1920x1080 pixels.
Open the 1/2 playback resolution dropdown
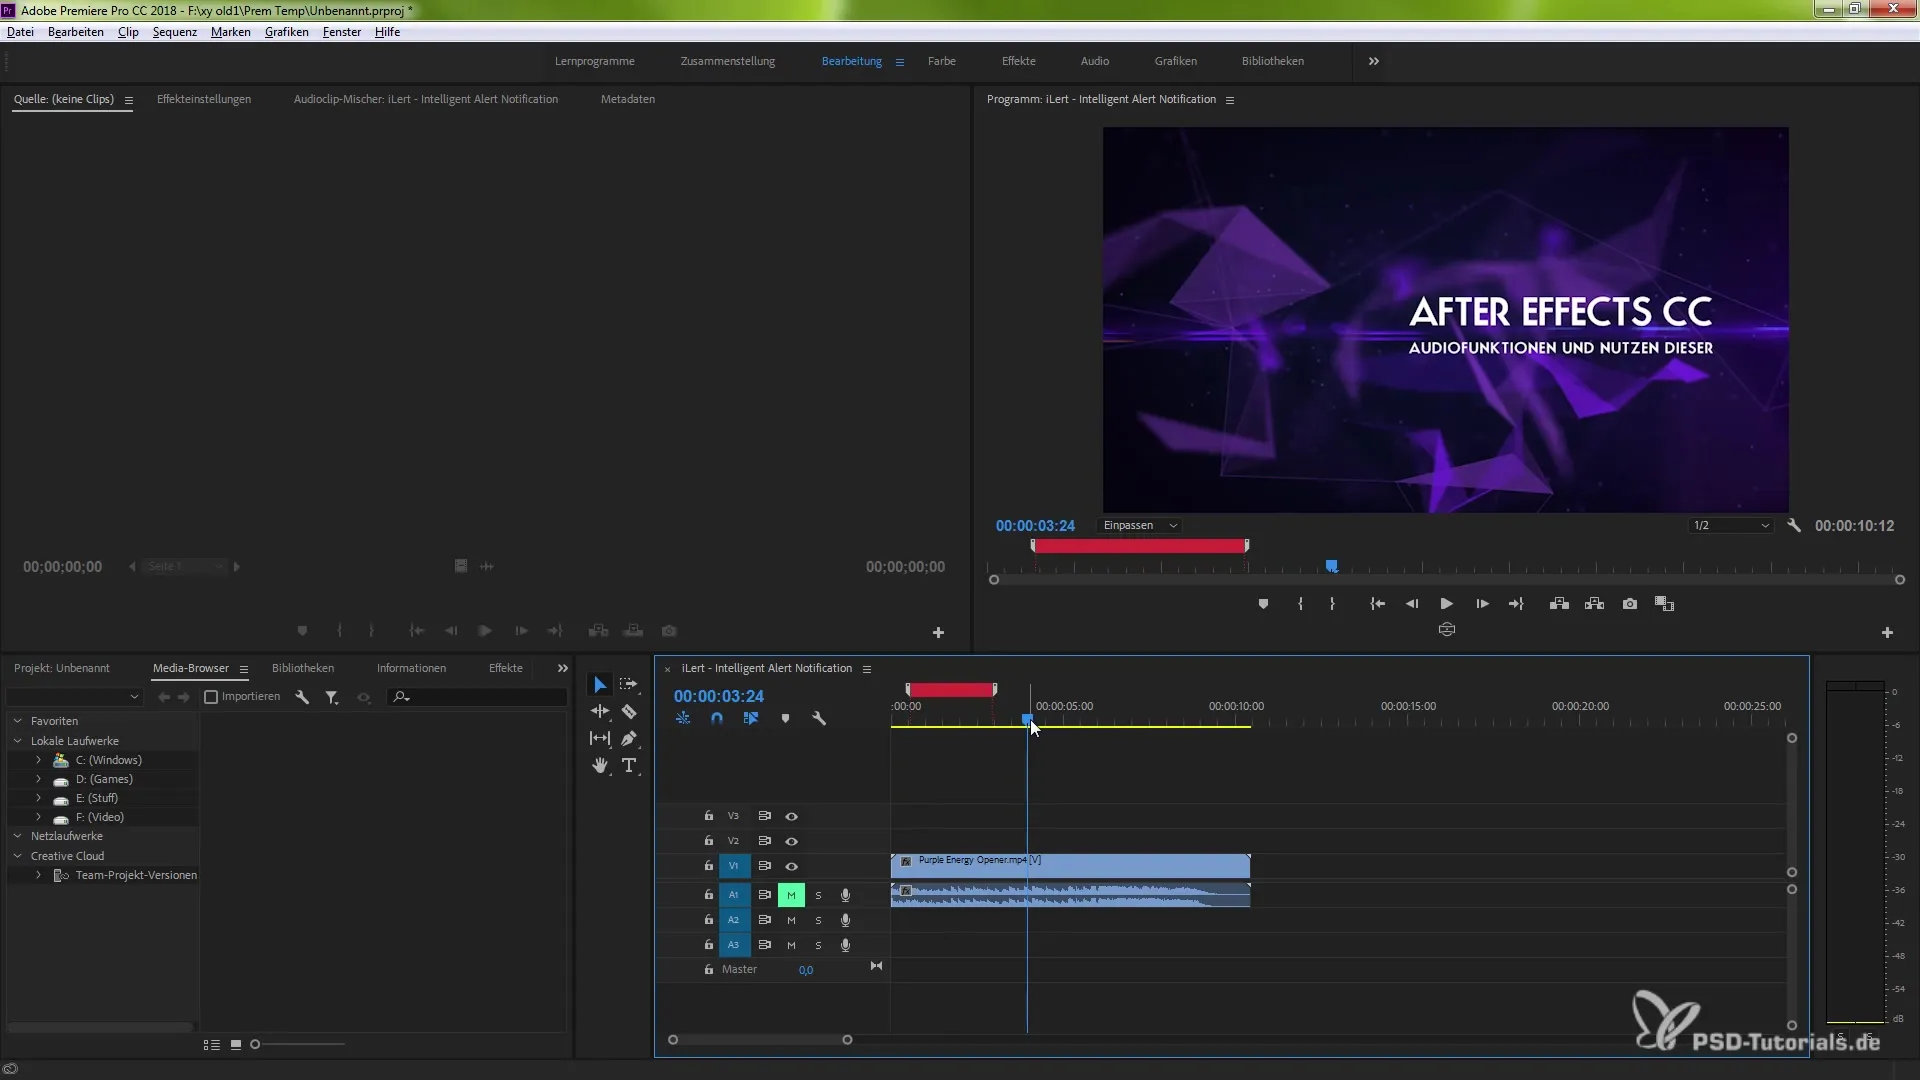click(x=1731, y=525)
